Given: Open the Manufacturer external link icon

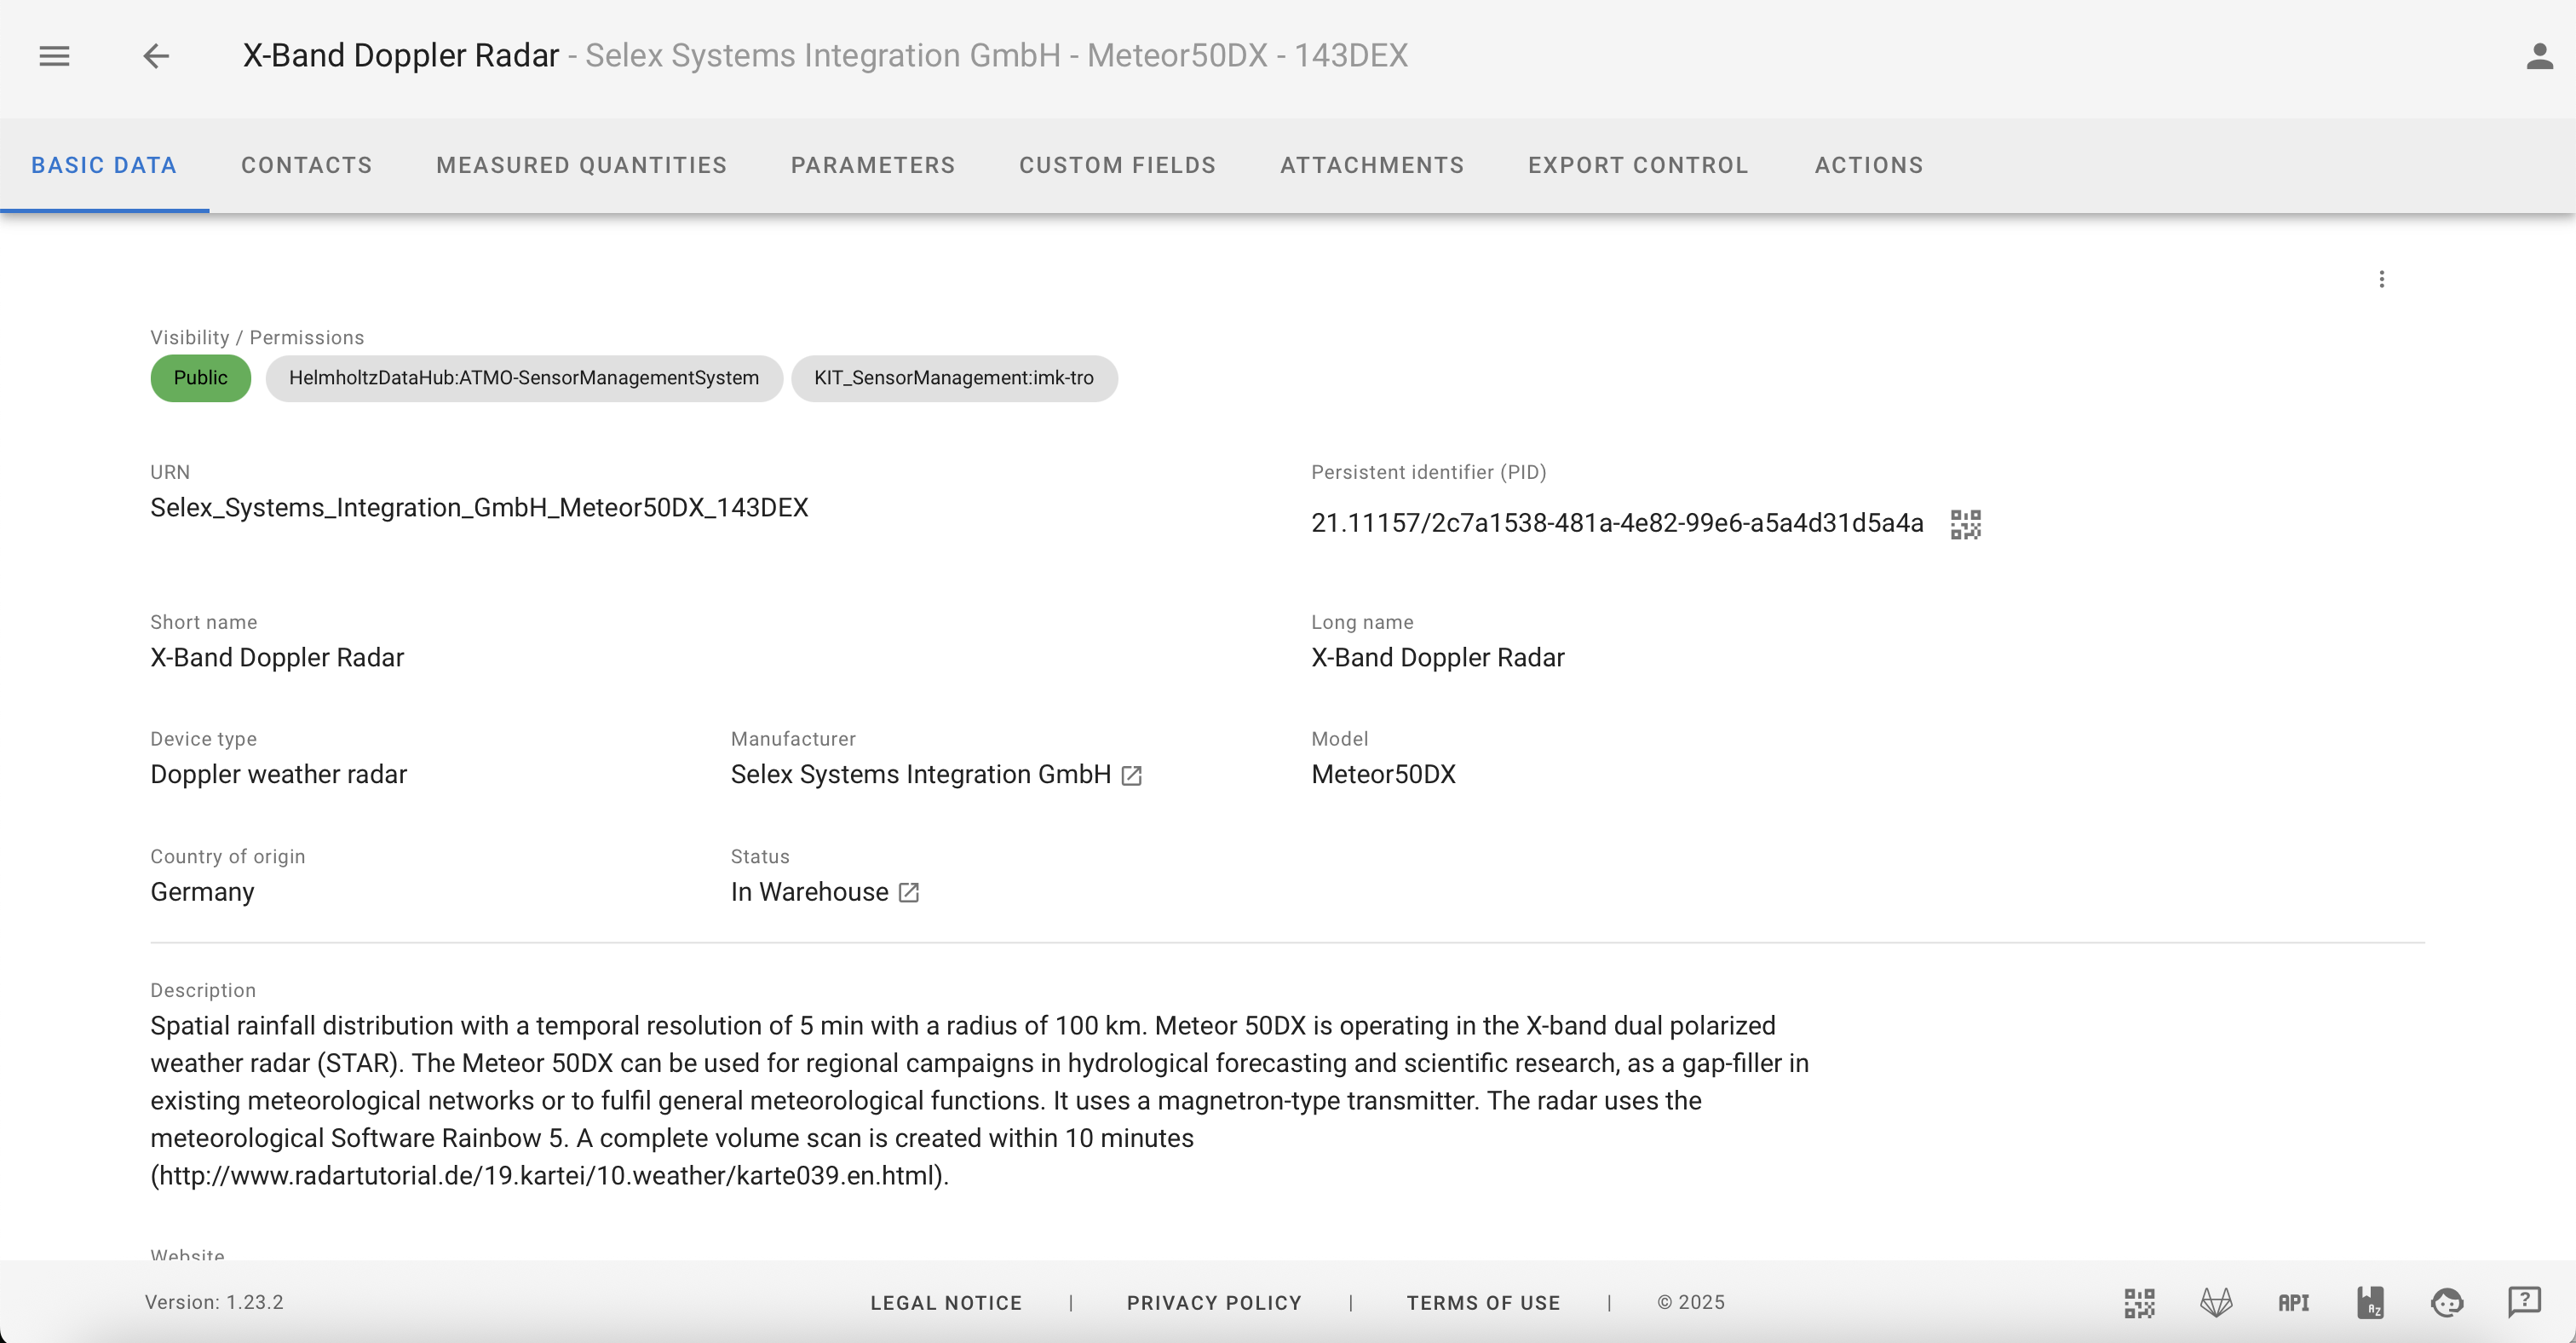Looking at the screenshot, I should [1131, 776].
